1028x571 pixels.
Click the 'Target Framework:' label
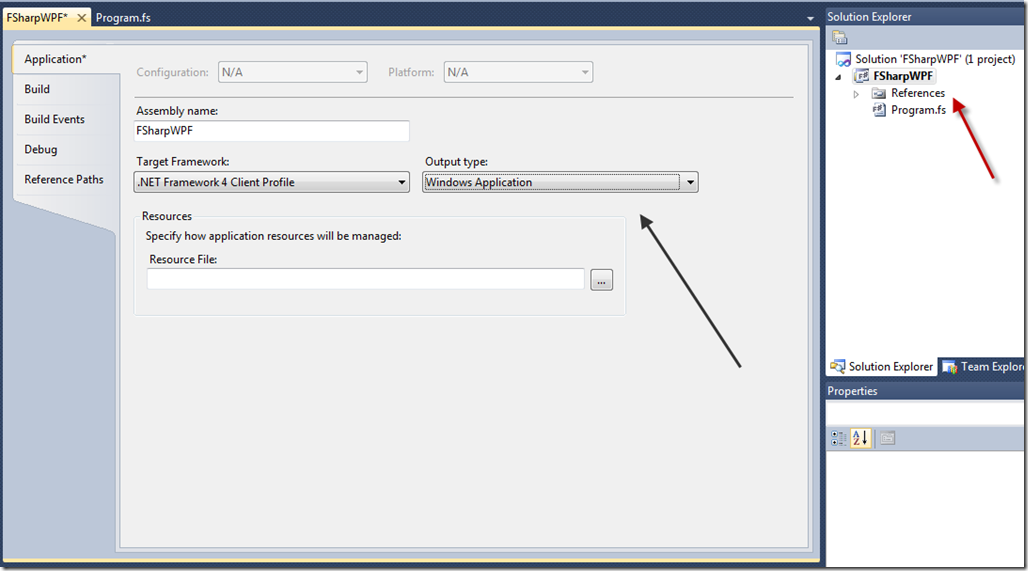[x=182, y=161]
